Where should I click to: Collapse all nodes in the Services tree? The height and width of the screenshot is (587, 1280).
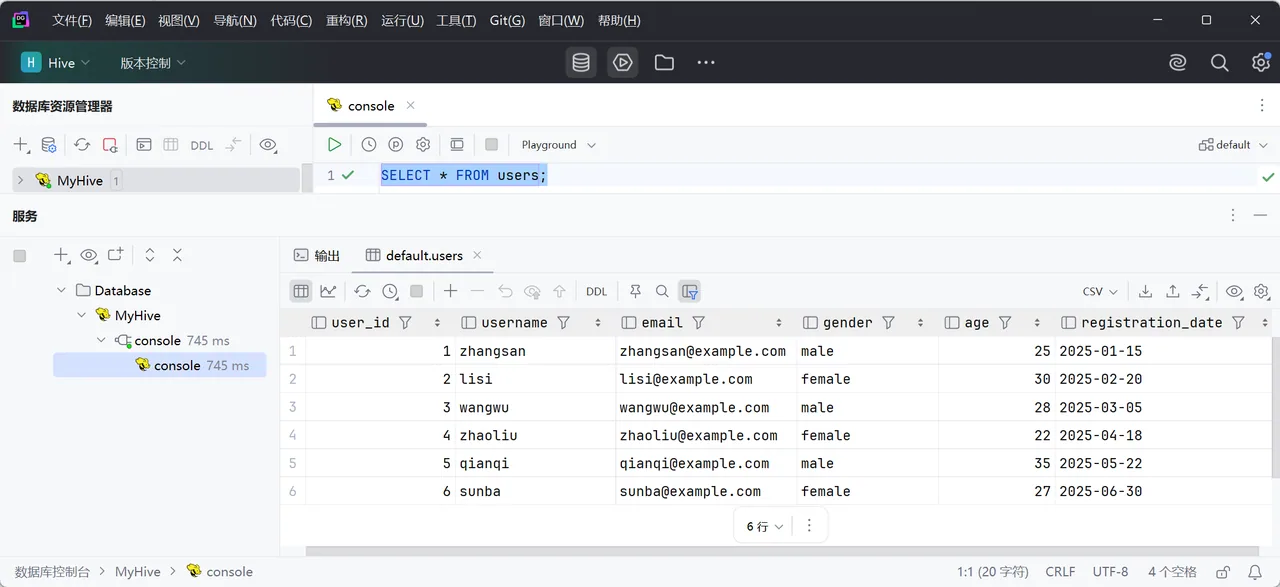(177, 255)
